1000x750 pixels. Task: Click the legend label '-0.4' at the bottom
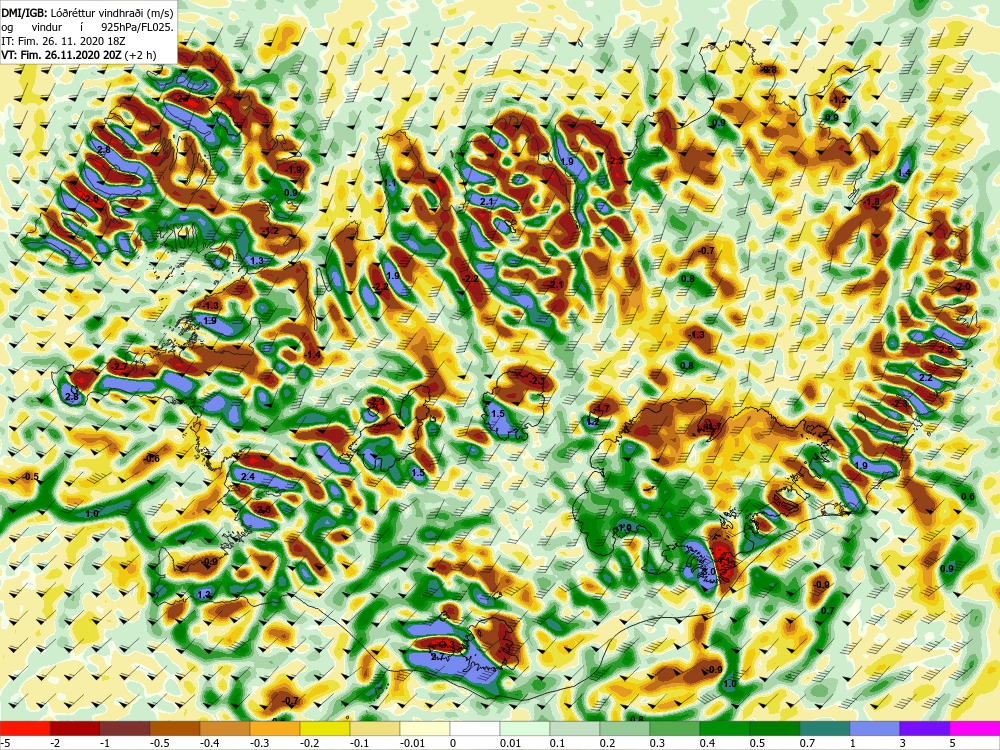point(208,743)
